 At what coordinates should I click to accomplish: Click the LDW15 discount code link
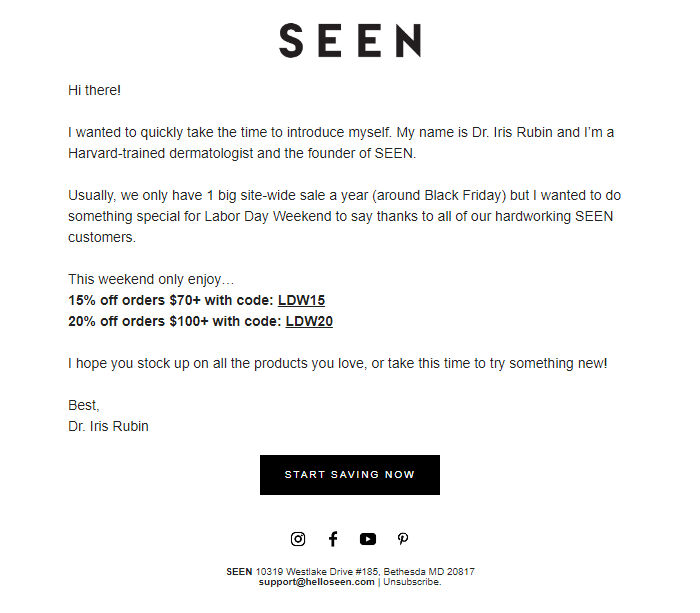point(301,300)
